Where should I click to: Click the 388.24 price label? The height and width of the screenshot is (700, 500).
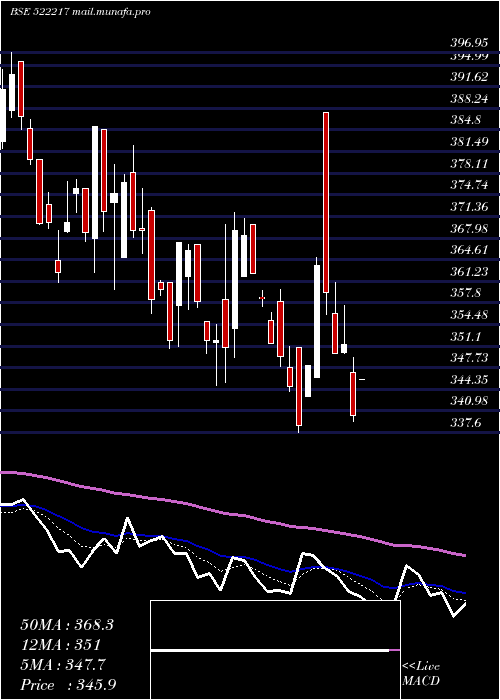[x=469, y=99]
